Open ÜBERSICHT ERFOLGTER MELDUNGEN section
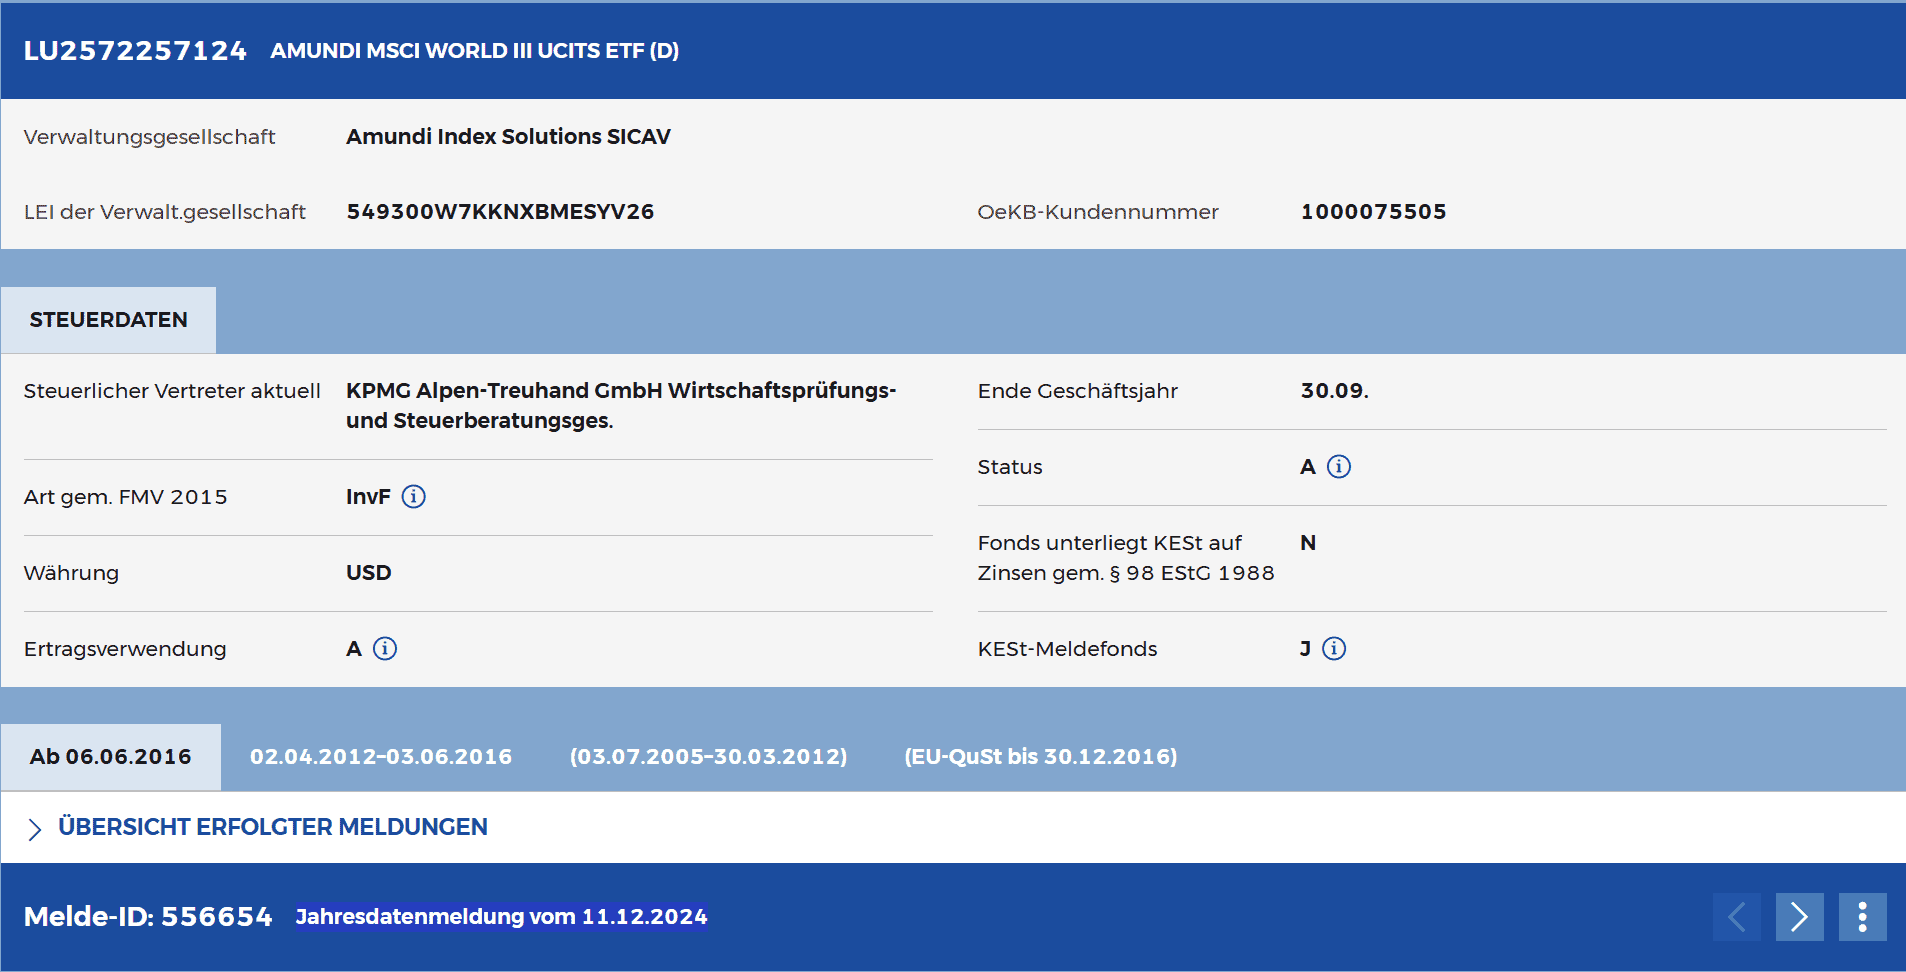 pos(273,827)
